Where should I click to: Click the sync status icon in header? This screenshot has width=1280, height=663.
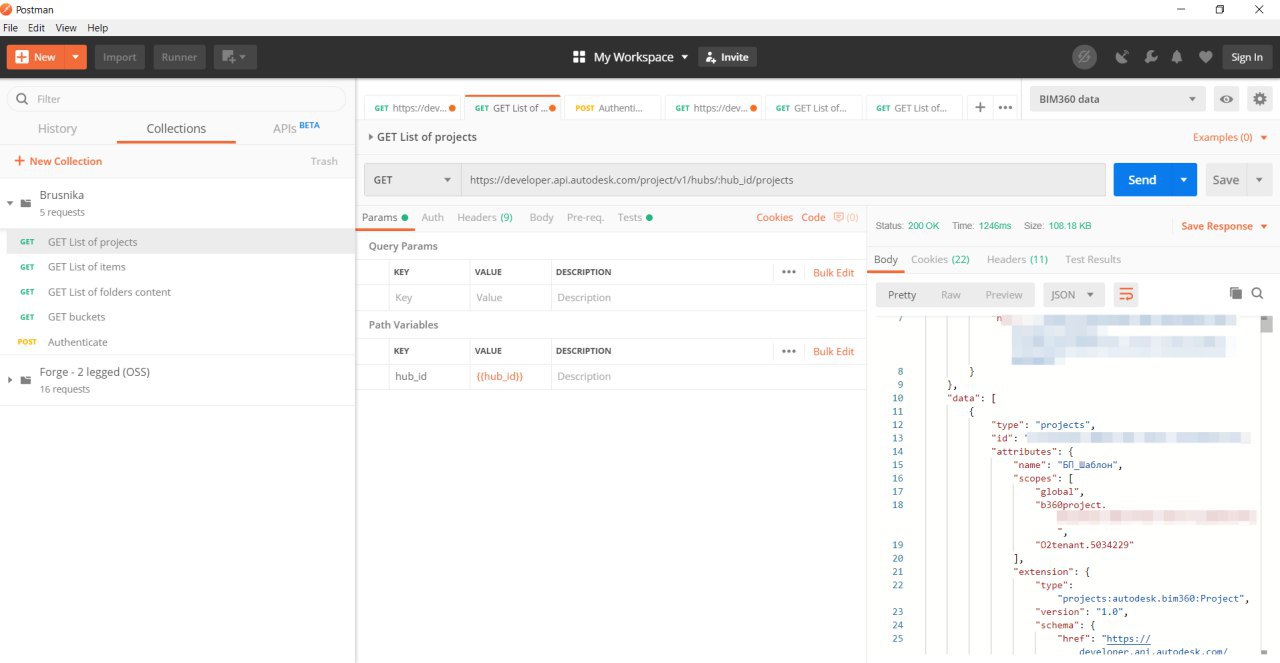pyautogui.click(x=1084, y=57)
